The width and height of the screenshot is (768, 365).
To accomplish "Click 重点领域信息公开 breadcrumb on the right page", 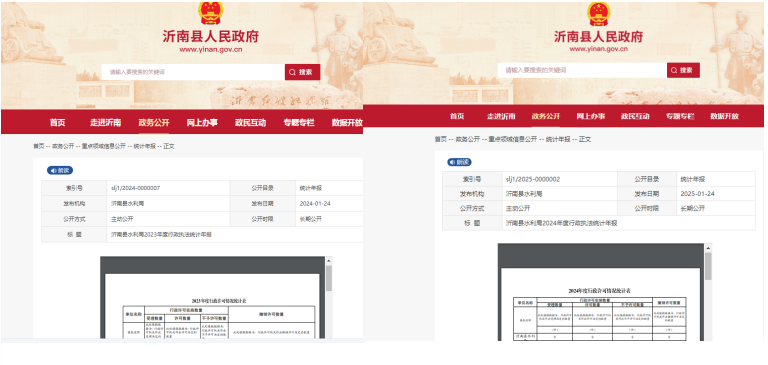I will point(512,139).
